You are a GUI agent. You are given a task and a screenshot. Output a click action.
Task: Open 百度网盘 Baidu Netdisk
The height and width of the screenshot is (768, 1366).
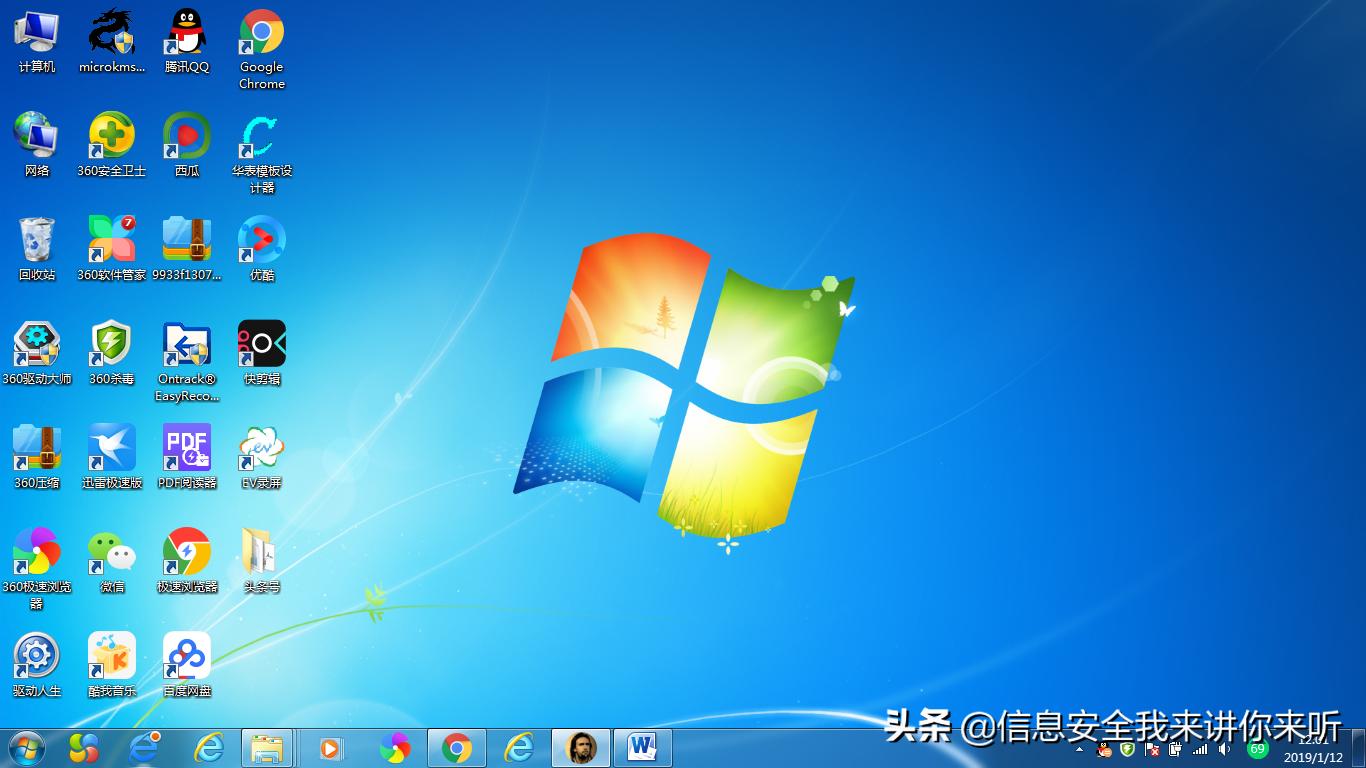point(186,657)
